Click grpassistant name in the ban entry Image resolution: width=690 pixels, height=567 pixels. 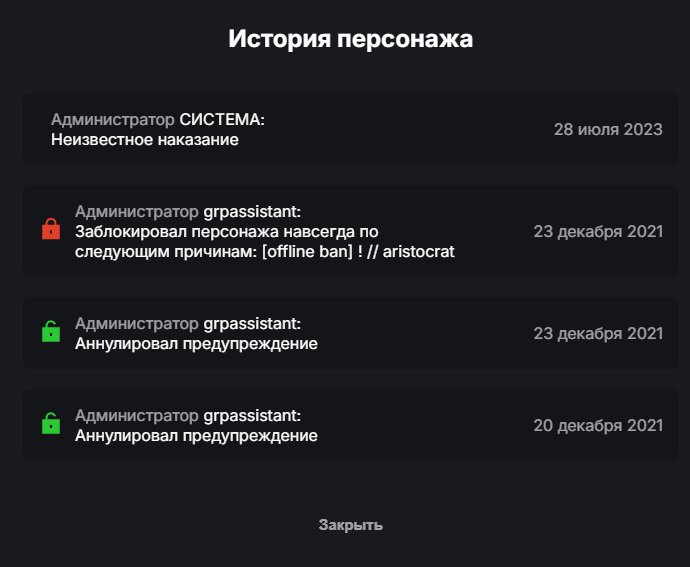252,212
